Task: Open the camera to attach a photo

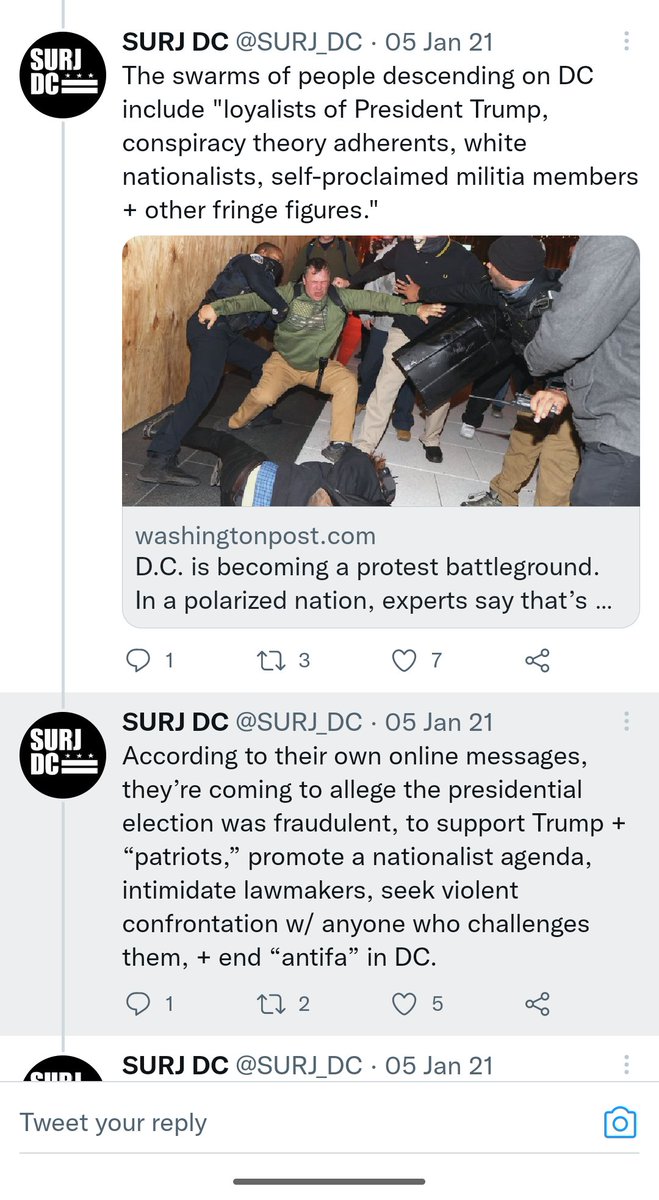Action: [x=620, y=1123]
